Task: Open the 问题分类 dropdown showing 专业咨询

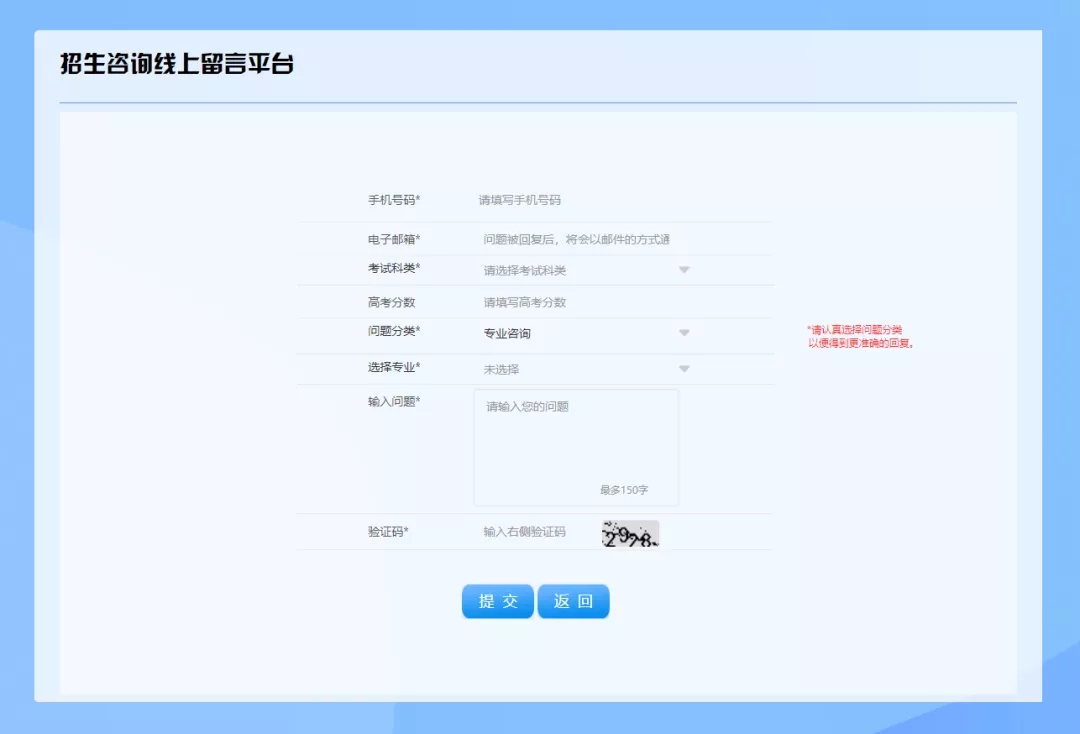Action: 585,333
